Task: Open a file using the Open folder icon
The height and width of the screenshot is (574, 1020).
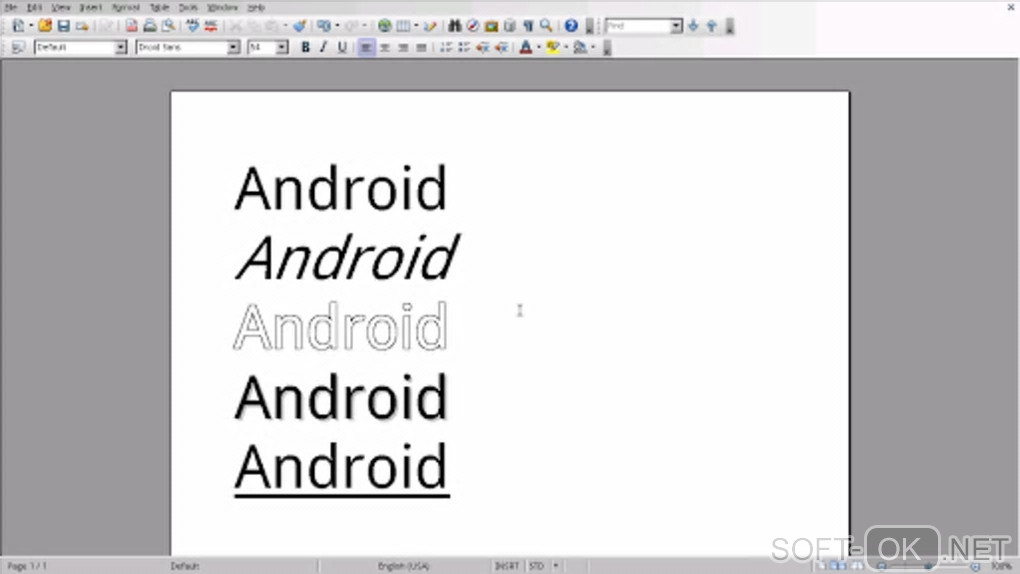Action: coord(45,26)
